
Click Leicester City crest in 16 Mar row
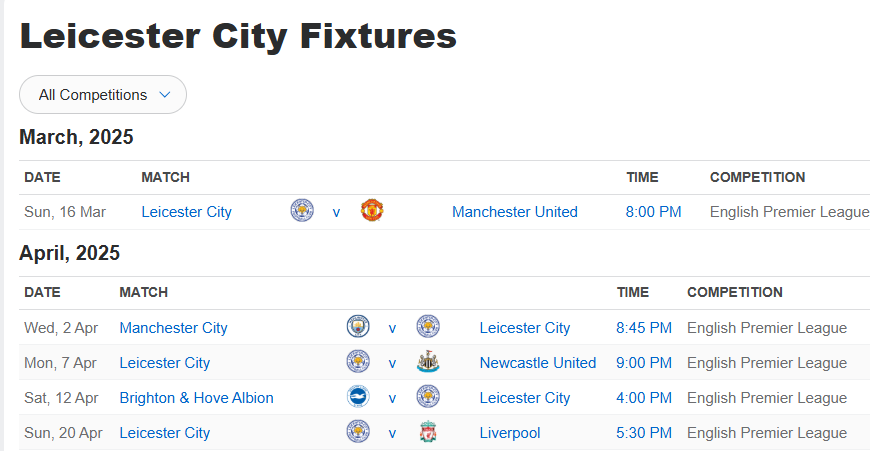[x=301, y=211]
